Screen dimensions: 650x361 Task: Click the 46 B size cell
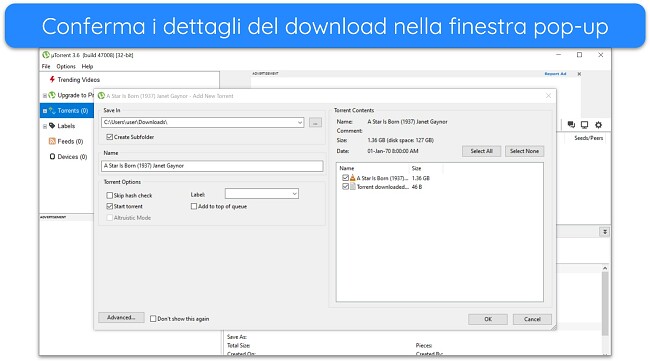[417, 187]
